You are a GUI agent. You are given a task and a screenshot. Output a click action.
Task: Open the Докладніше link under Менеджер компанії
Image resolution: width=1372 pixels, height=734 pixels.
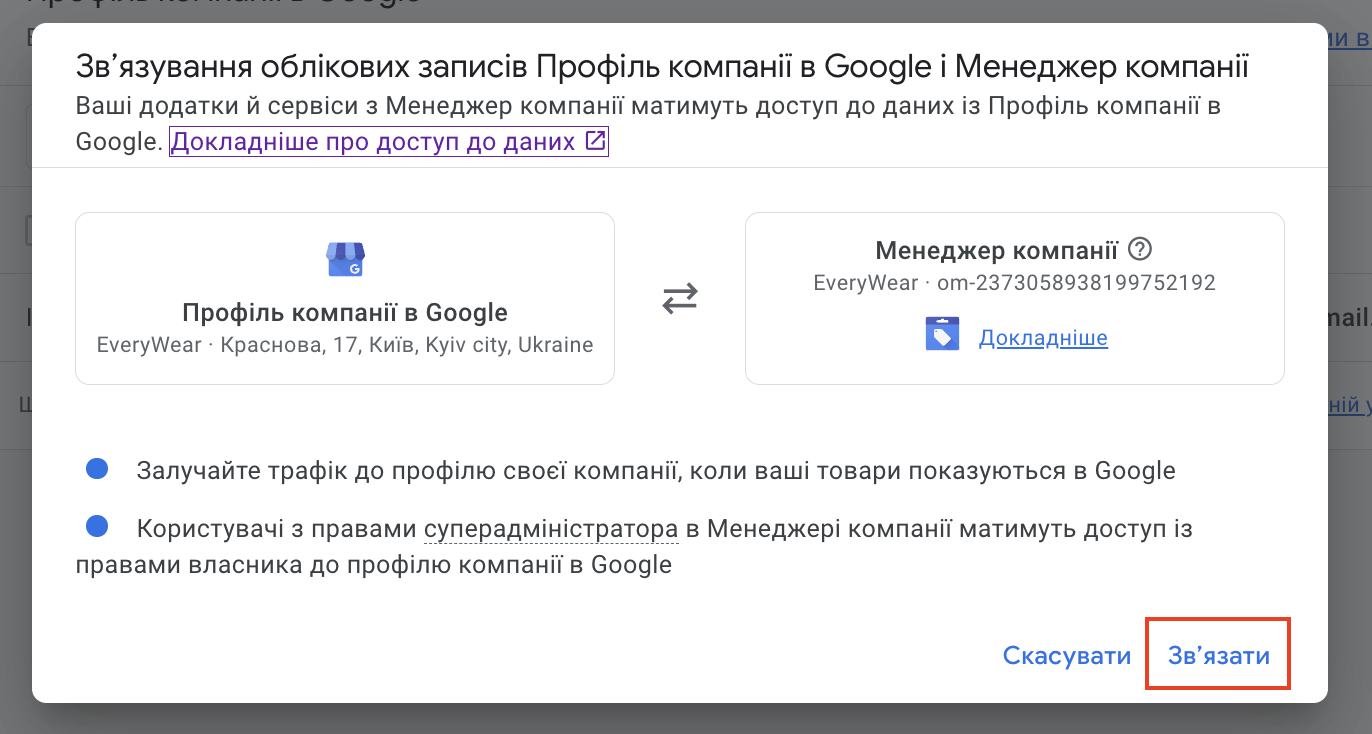(1043, 337)
